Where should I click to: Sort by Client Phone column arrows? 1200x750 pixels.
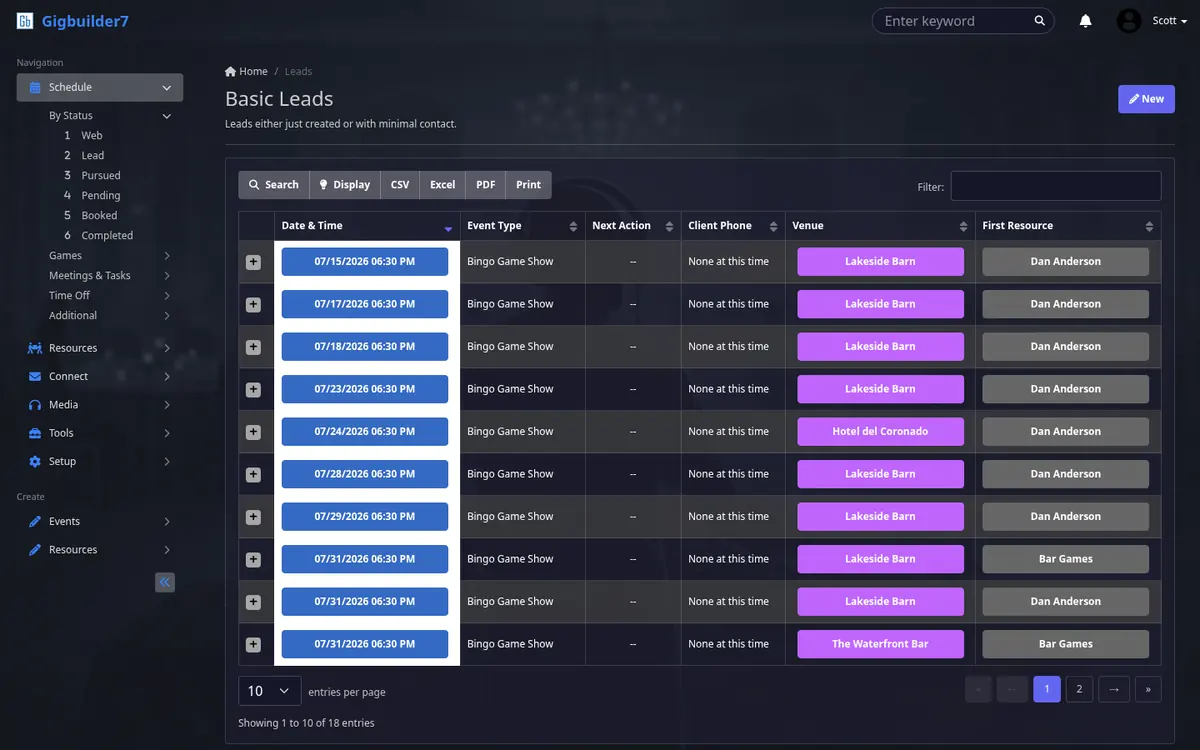click(x=773, y=226)
